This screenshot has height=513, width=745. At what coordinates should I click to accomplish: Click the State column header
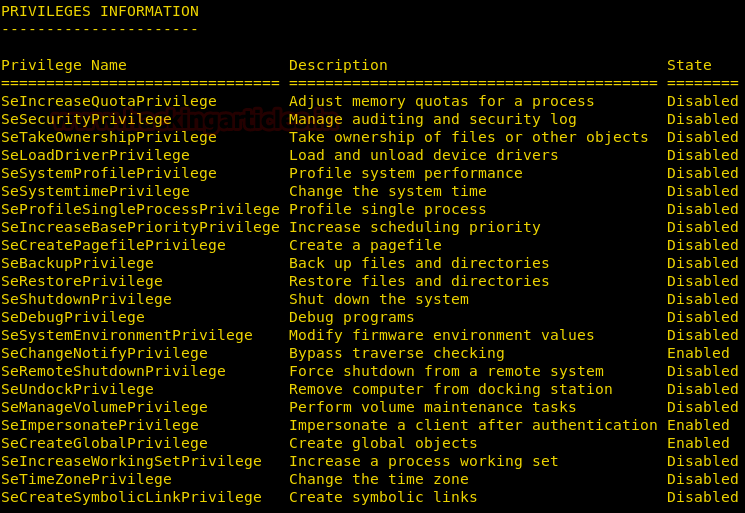689,65
